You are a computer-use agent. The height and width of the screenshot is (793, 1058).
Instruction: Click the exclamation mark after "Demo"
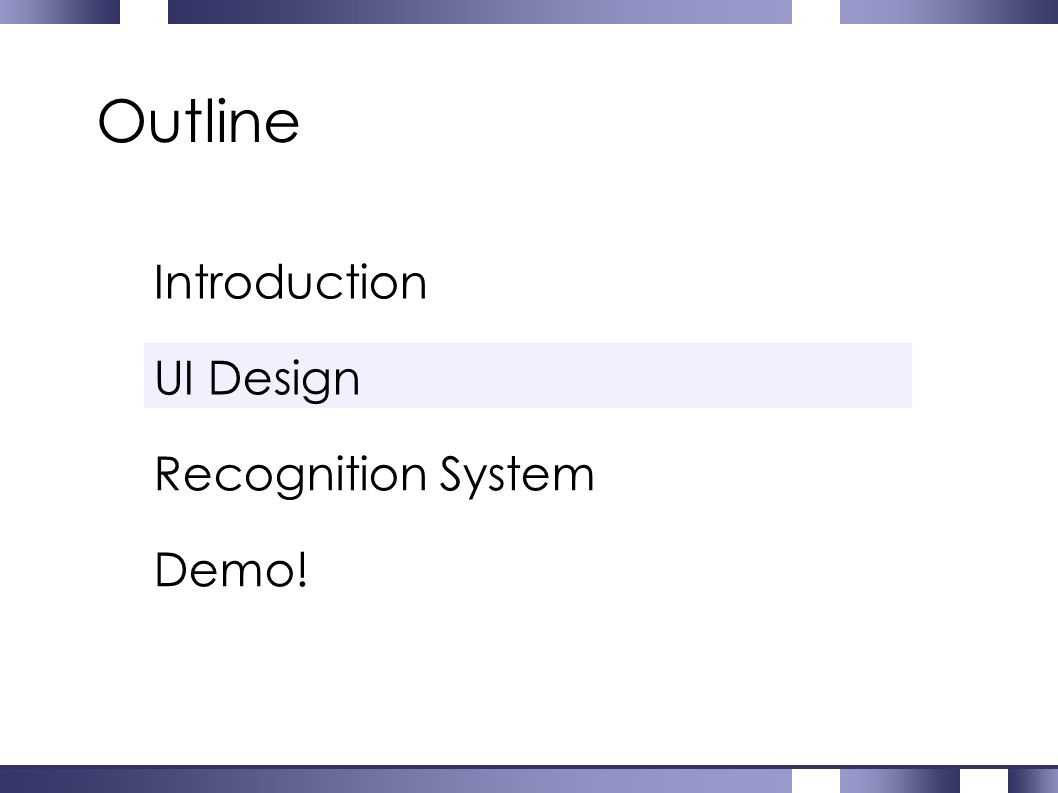302,570
